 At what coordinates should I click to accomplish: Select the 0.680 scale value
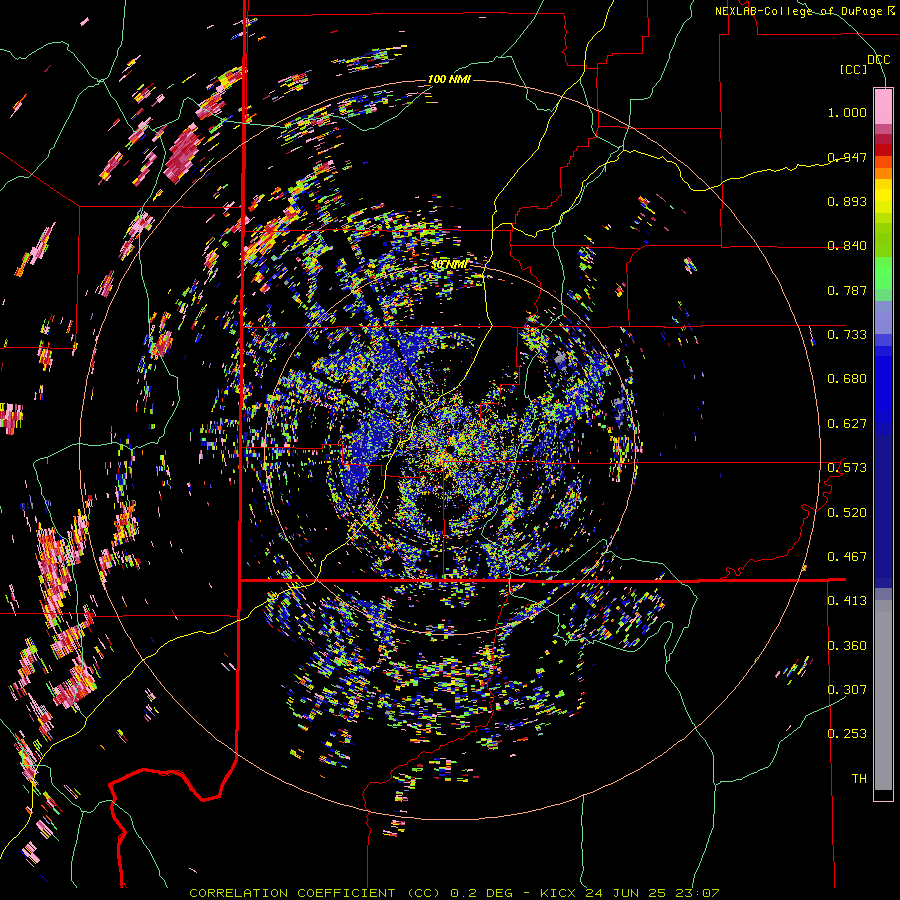point(847,379)
